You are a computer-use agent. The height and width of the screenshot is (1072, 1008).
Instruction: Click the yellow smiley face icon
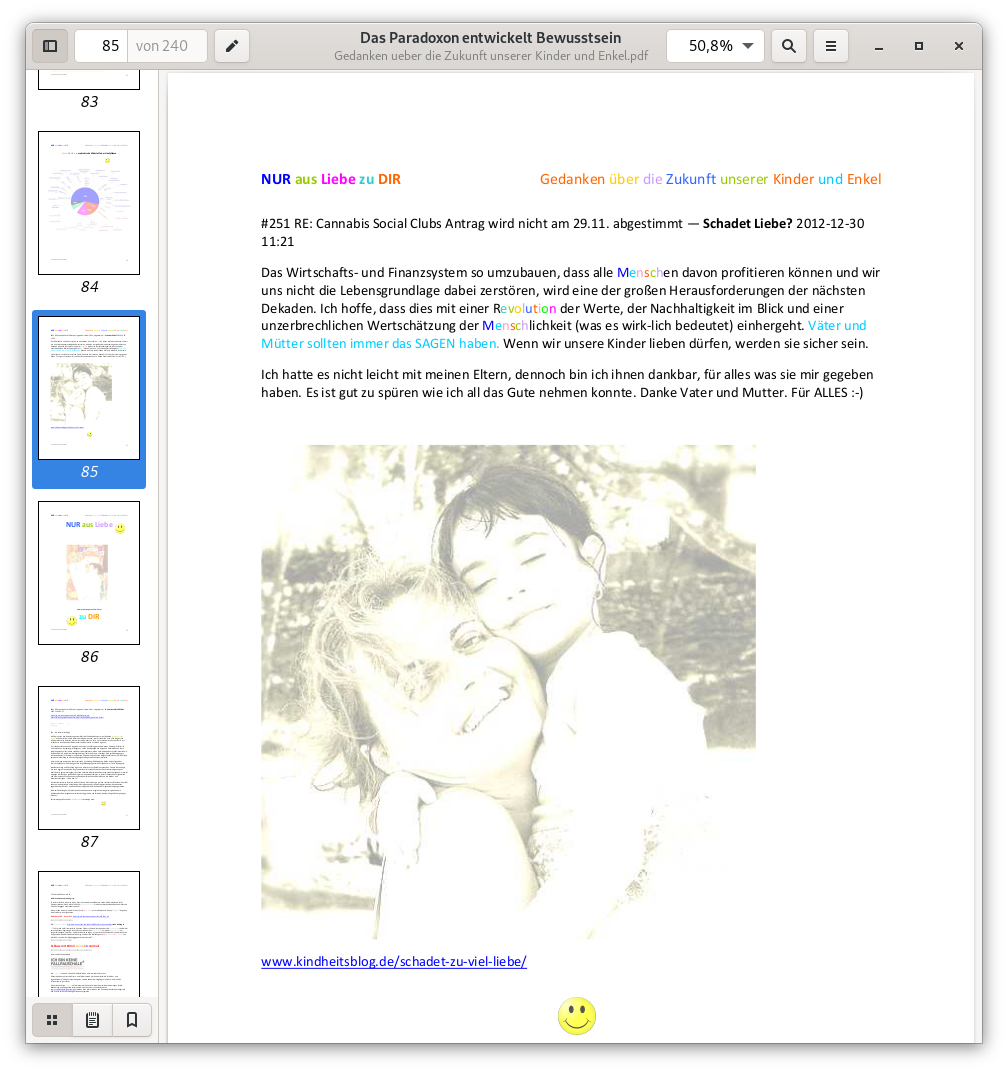[577, 1016]
